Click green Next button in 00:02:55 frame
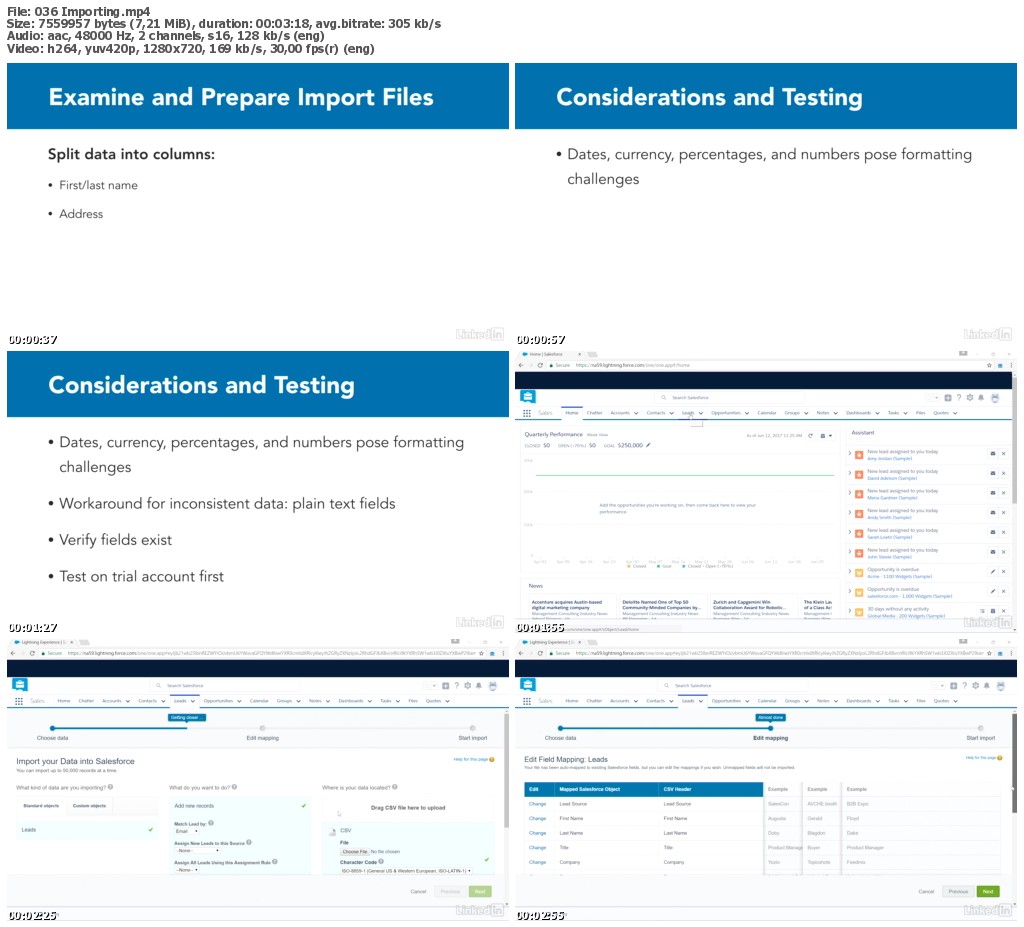 coord(988,891)
